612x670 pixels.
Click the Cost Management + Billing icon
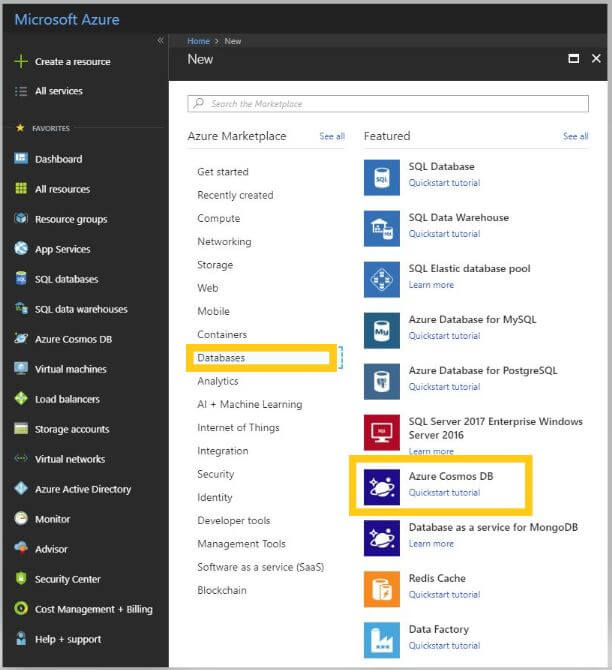tap(21, 608)
